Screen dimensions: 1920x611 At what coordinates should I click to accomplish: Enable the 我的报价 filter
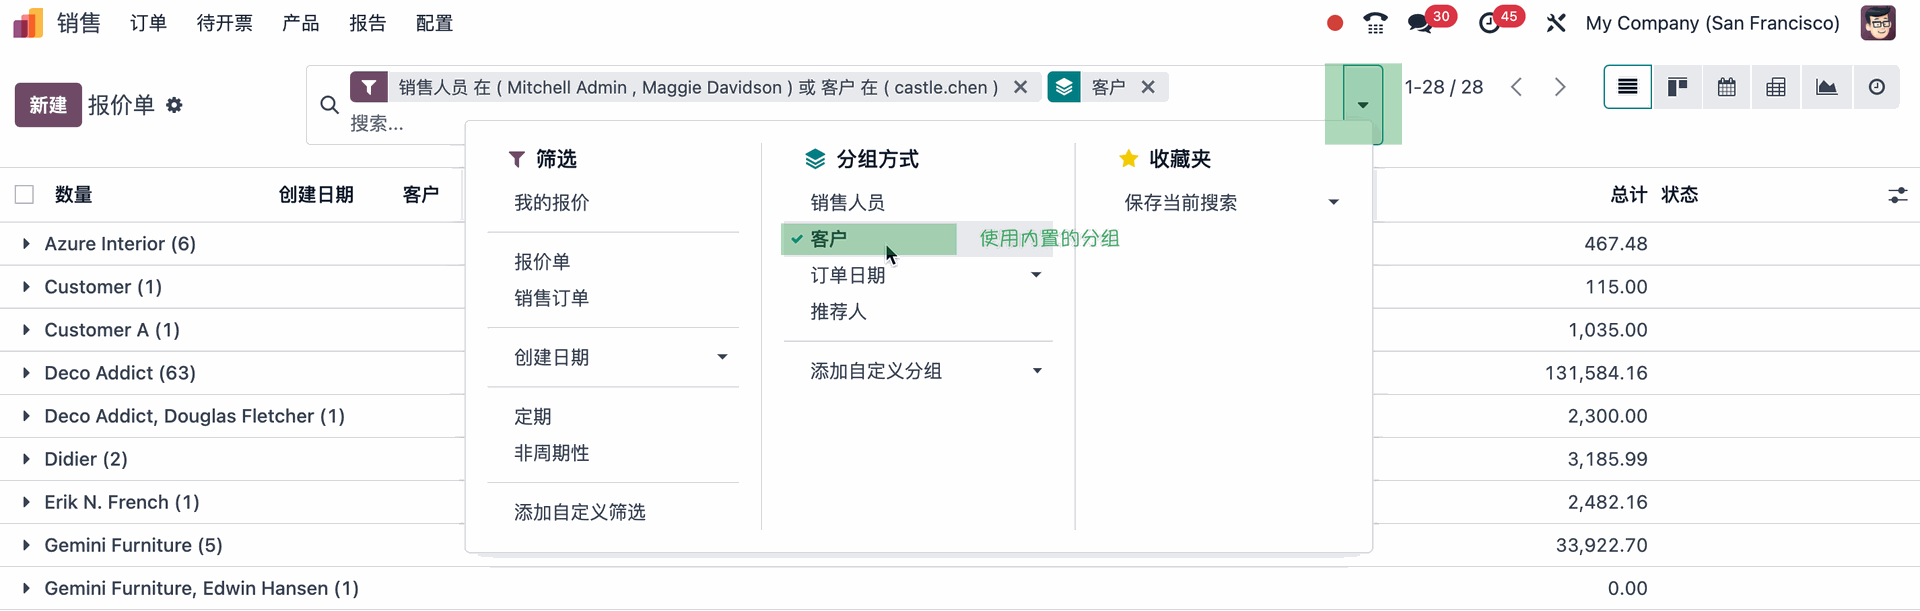pyautogui.click(x=551, y=203)
